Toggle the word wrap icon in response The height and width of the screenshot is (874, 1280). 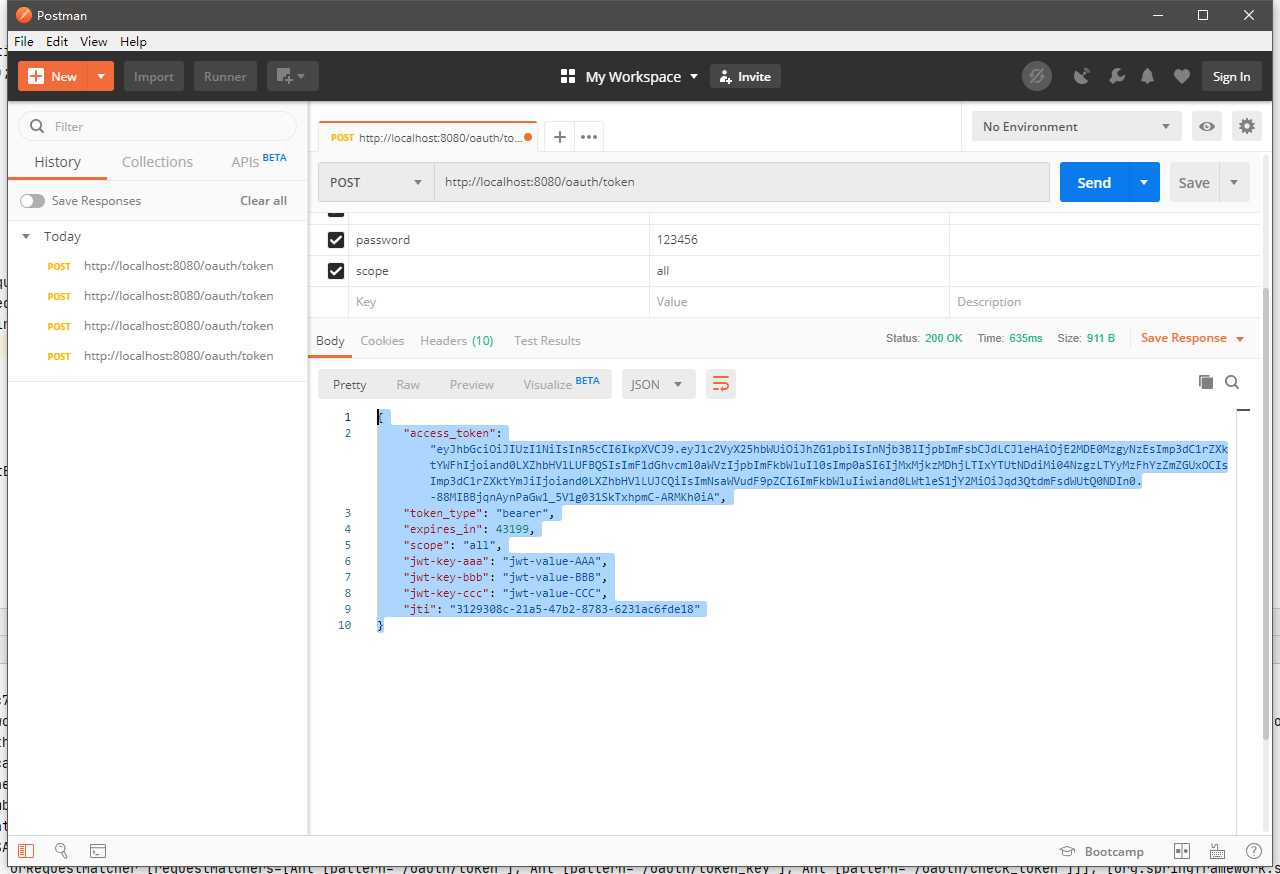coord(720,383)
